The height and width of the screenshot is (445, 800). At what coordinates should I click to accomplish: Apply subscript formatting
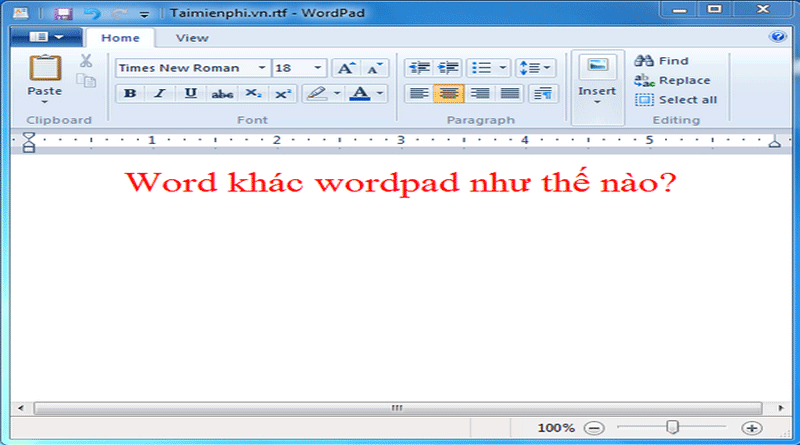[x=253, y=93]
